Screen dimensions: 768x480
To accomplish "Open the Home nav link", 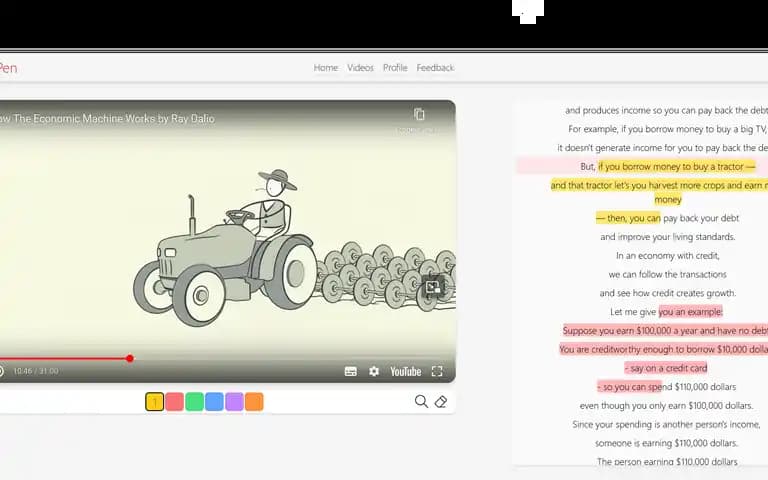I will (x=326, y=68).
